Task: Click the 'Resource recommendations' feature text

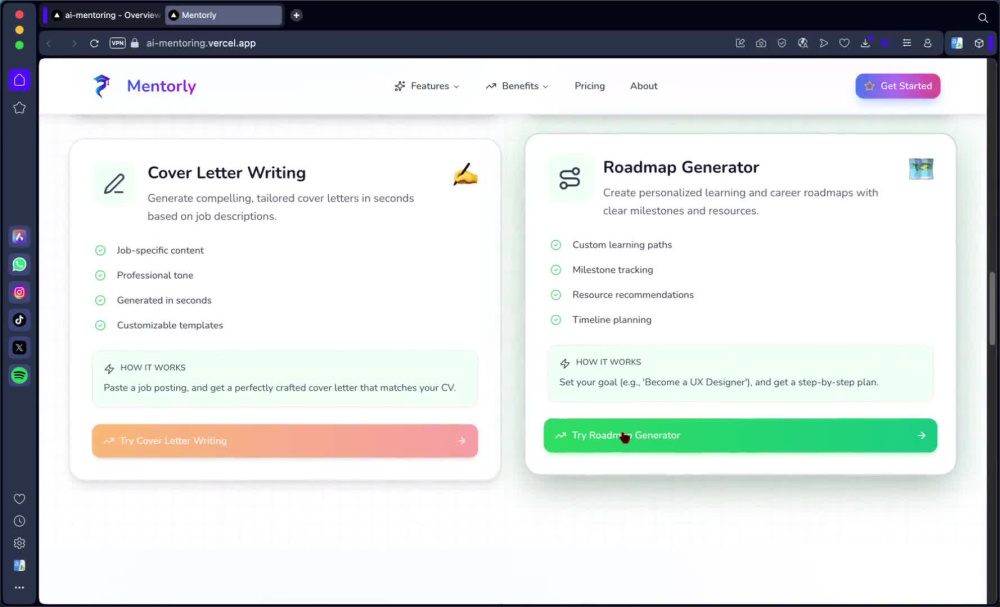Action: [x=633, y=295]
